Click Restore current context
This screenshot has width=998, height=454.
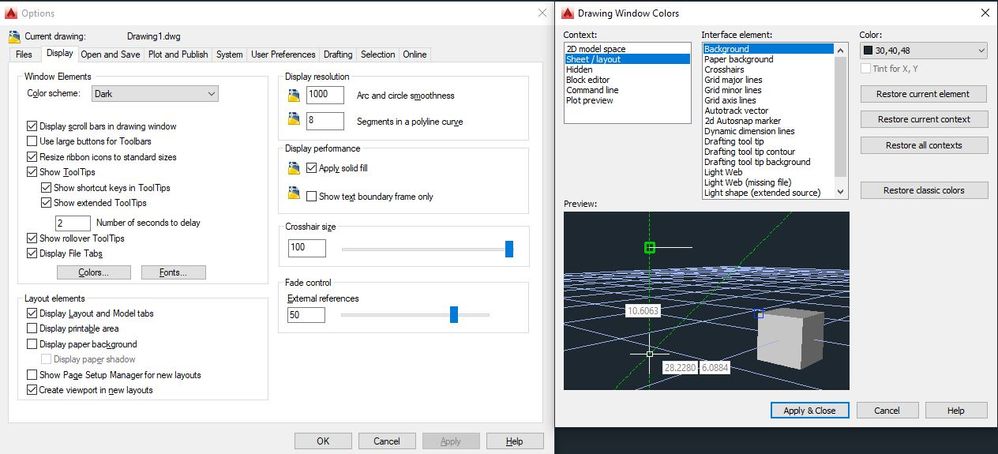click(x=923, y=120)
